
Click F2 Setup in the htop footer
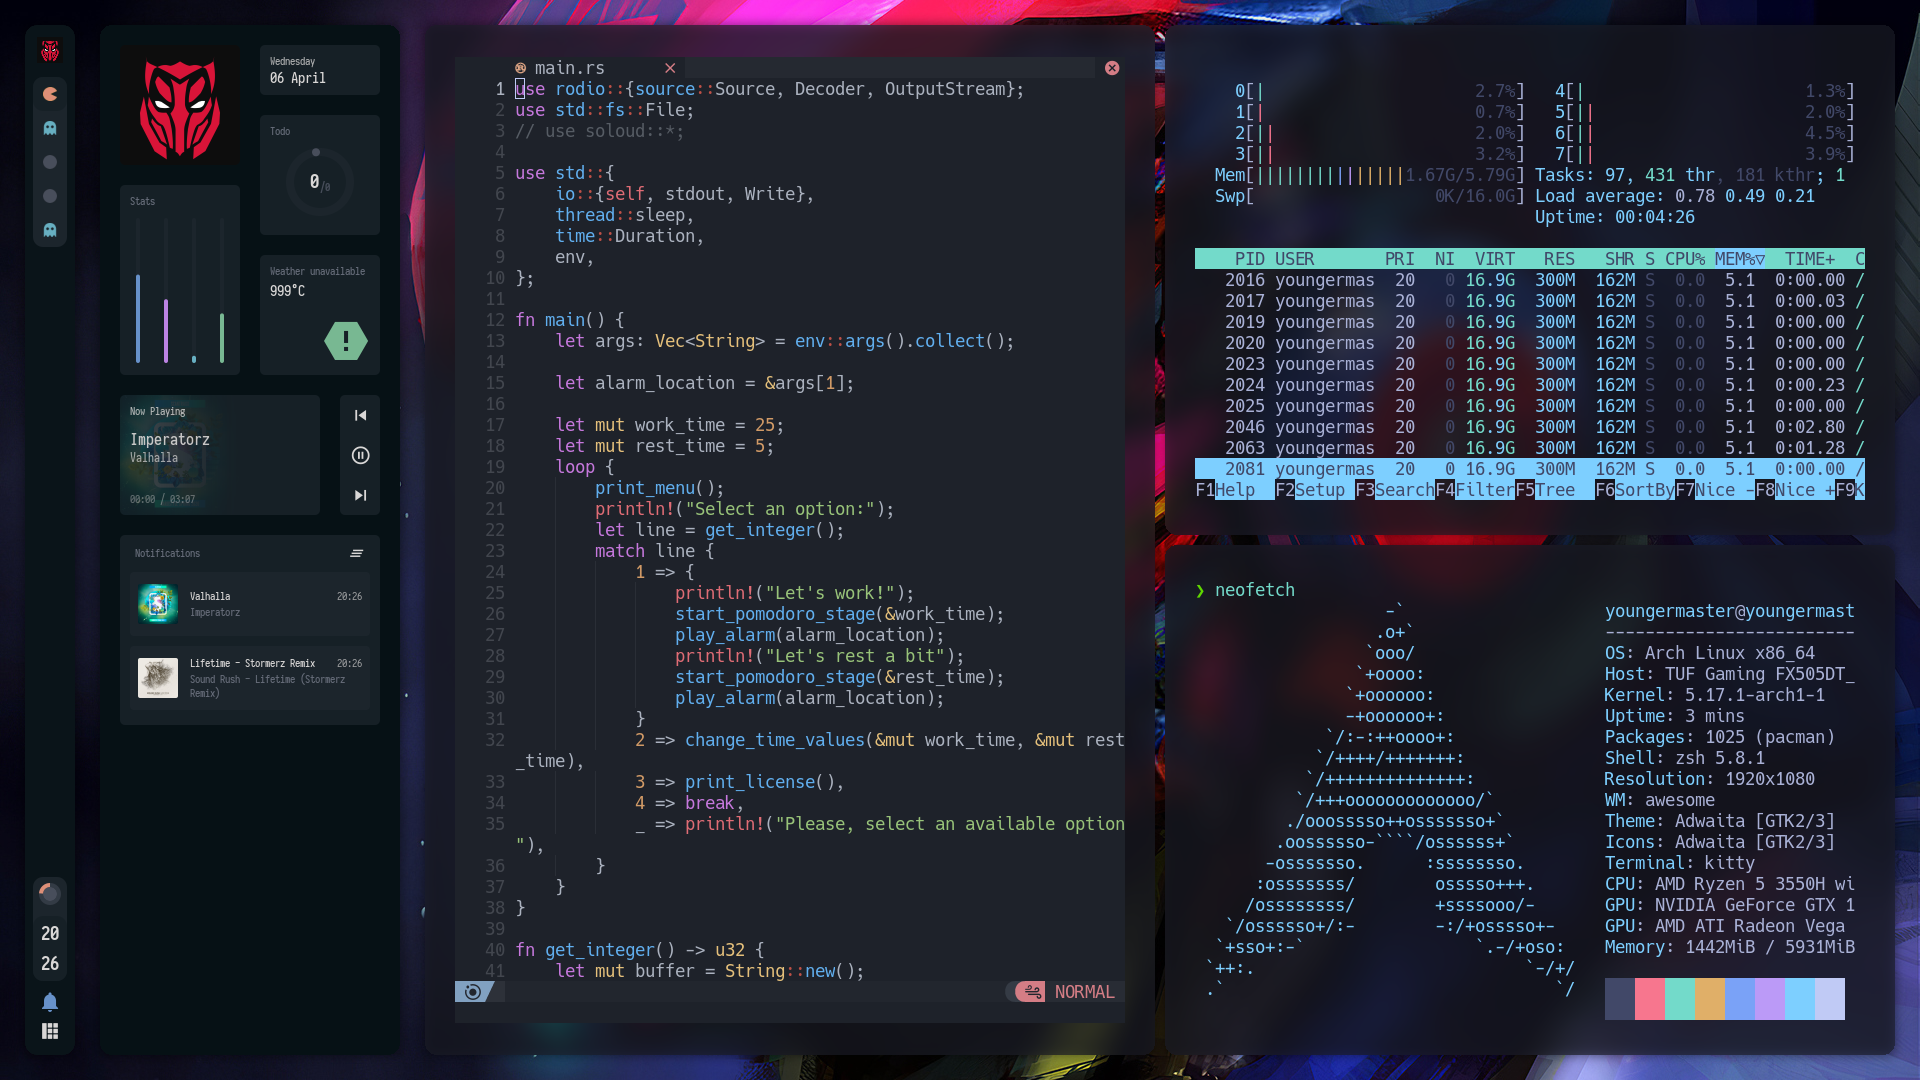[1309, 490]
